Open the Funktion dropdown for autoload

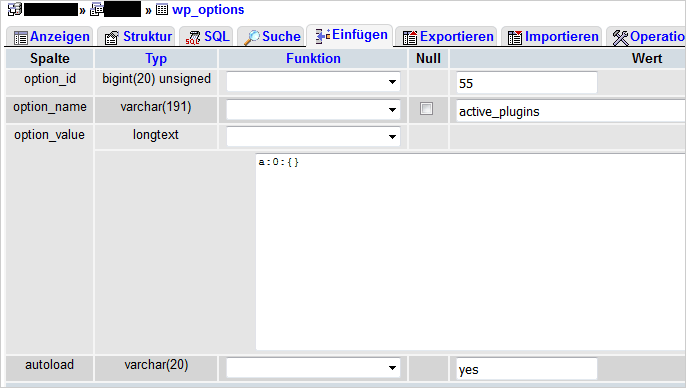pyautogui.click(x=313, y=368)
